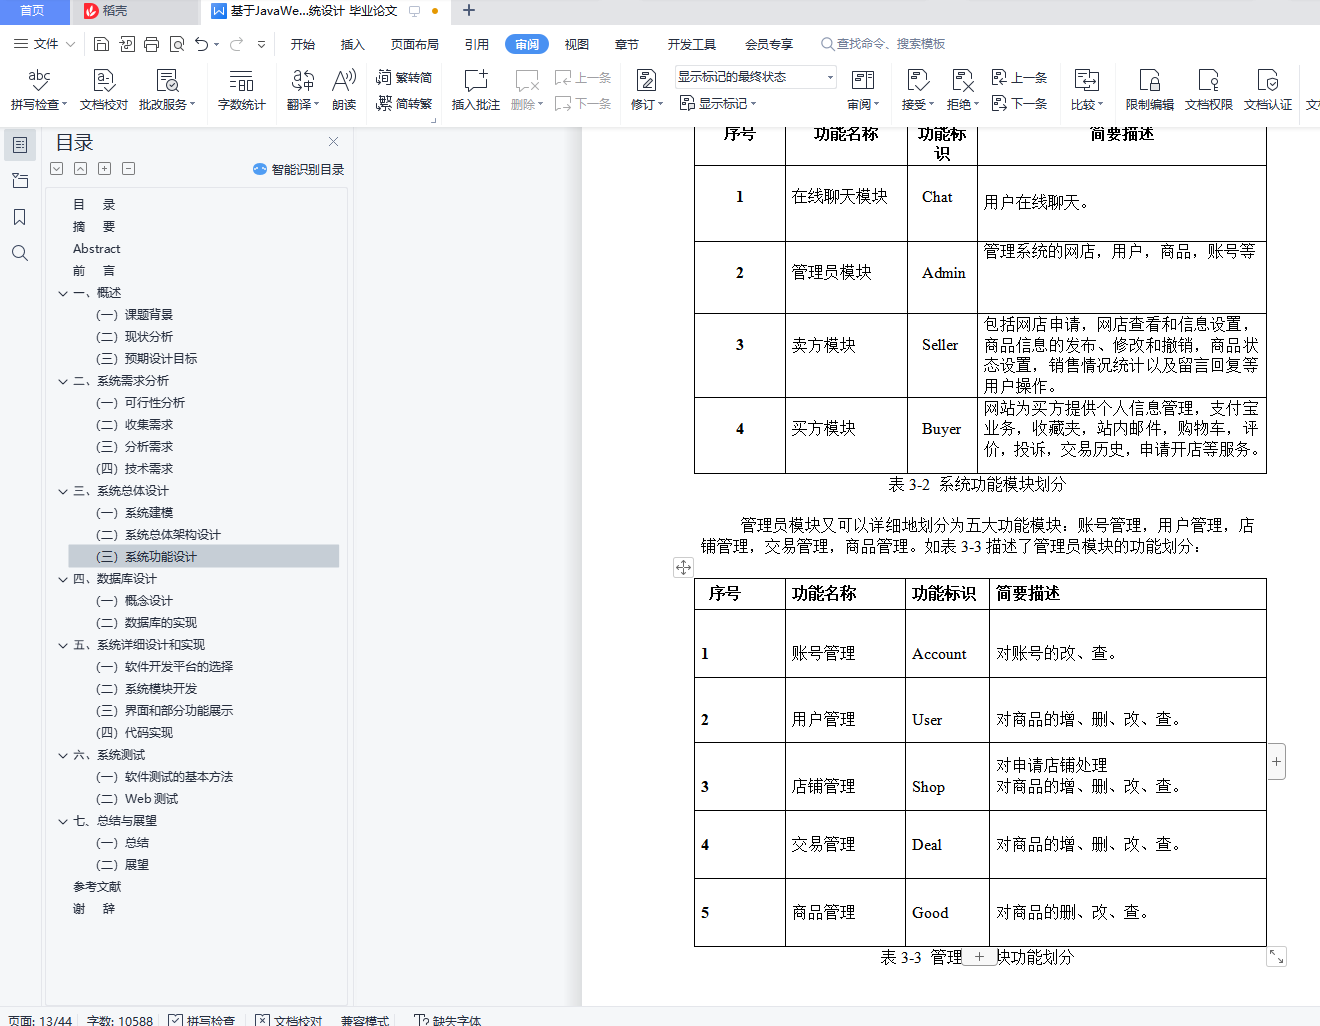Print the document from quick toolbar
This screenshot has height=1026, width=1320.
click(x=151, y=44)
